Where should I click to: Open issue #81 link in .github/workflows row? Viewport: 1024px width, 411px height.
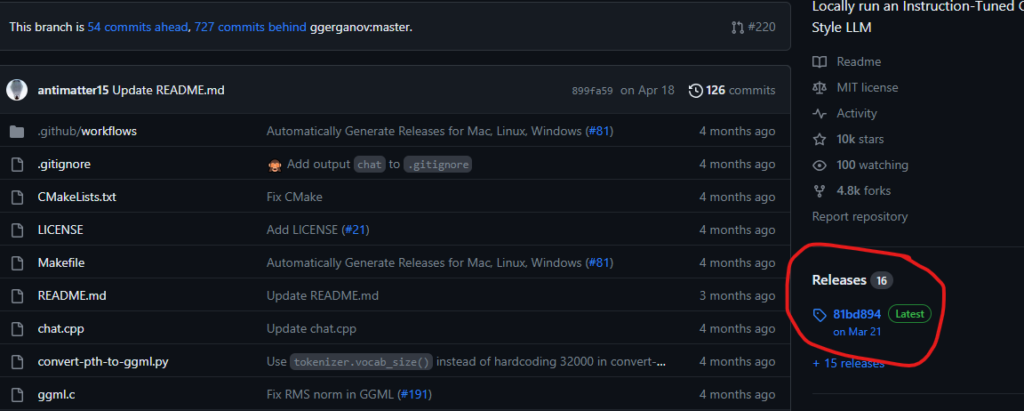click(599, 131)
